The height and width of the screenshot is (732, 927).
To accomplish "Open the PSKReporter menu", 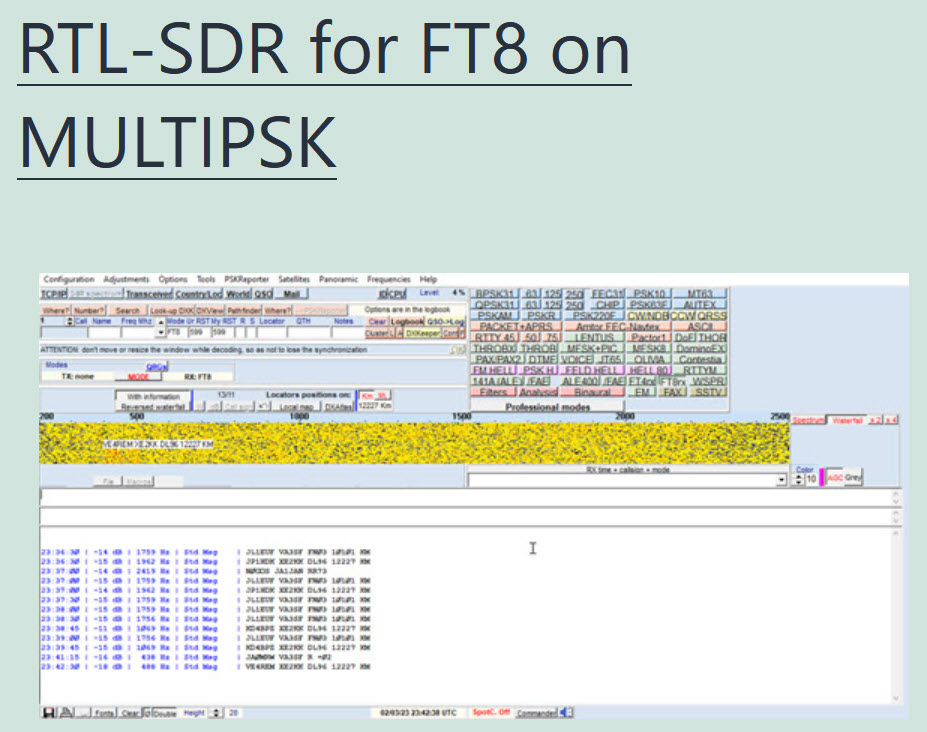I will pos(246,279).
